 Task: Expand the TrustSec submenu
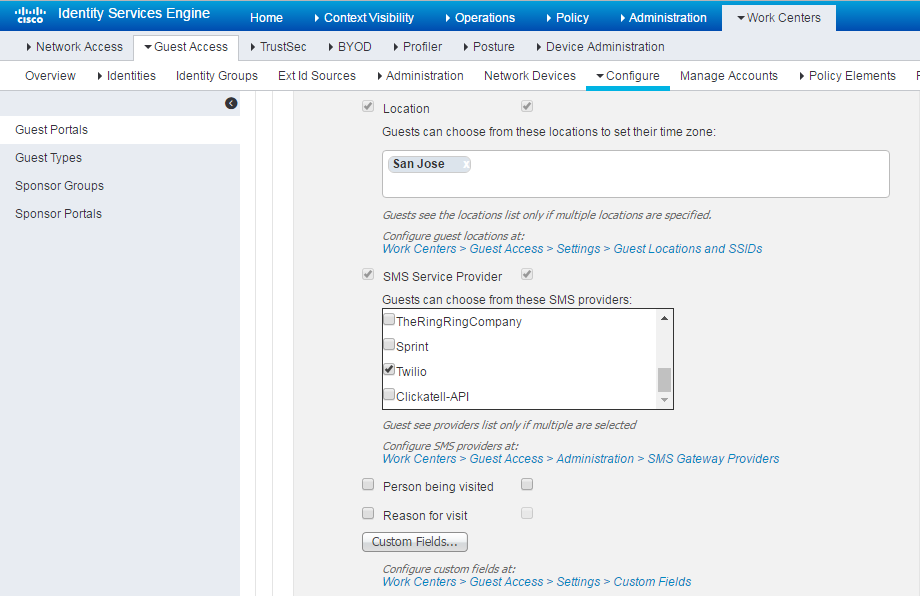(278, 46)
